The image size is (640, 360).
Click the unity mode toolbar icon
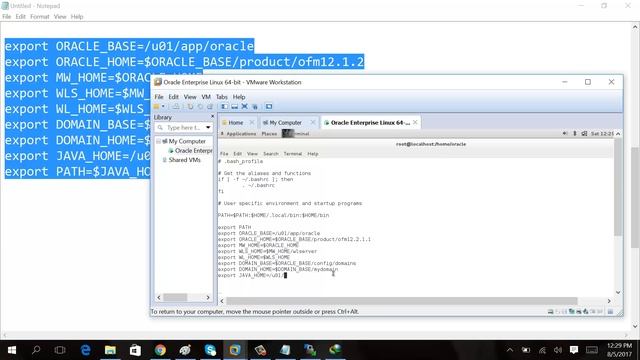[255, 107]
